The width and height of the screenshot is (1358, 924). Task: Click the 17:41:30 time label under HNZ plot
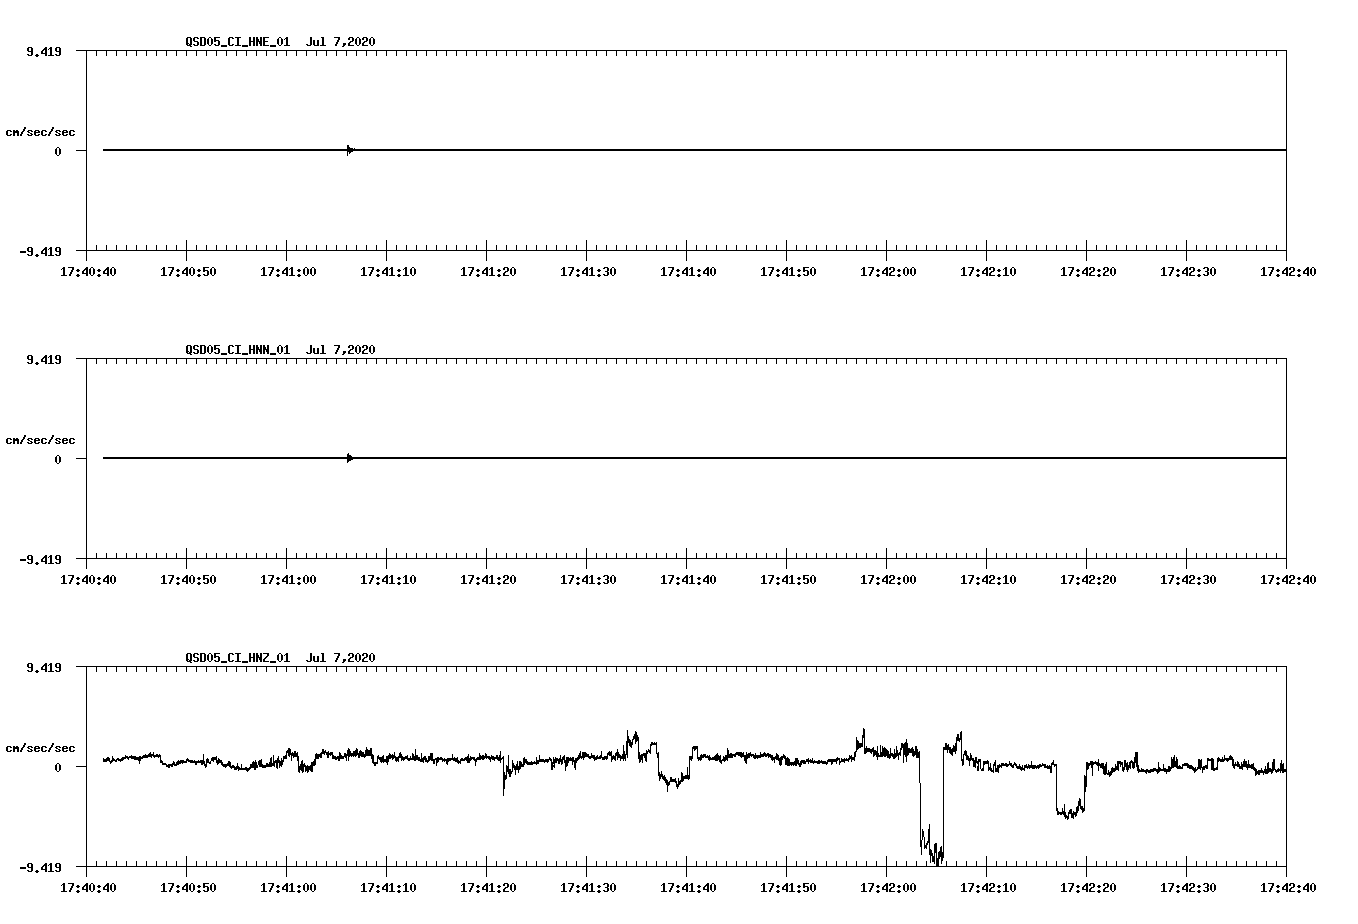tap(588, 887)
